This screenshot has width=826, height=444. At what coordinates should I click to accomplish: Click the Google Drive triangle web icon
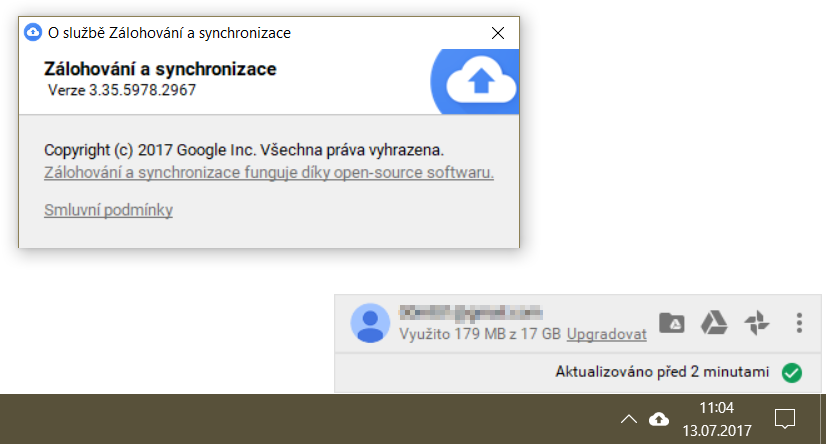coord(713,322)
